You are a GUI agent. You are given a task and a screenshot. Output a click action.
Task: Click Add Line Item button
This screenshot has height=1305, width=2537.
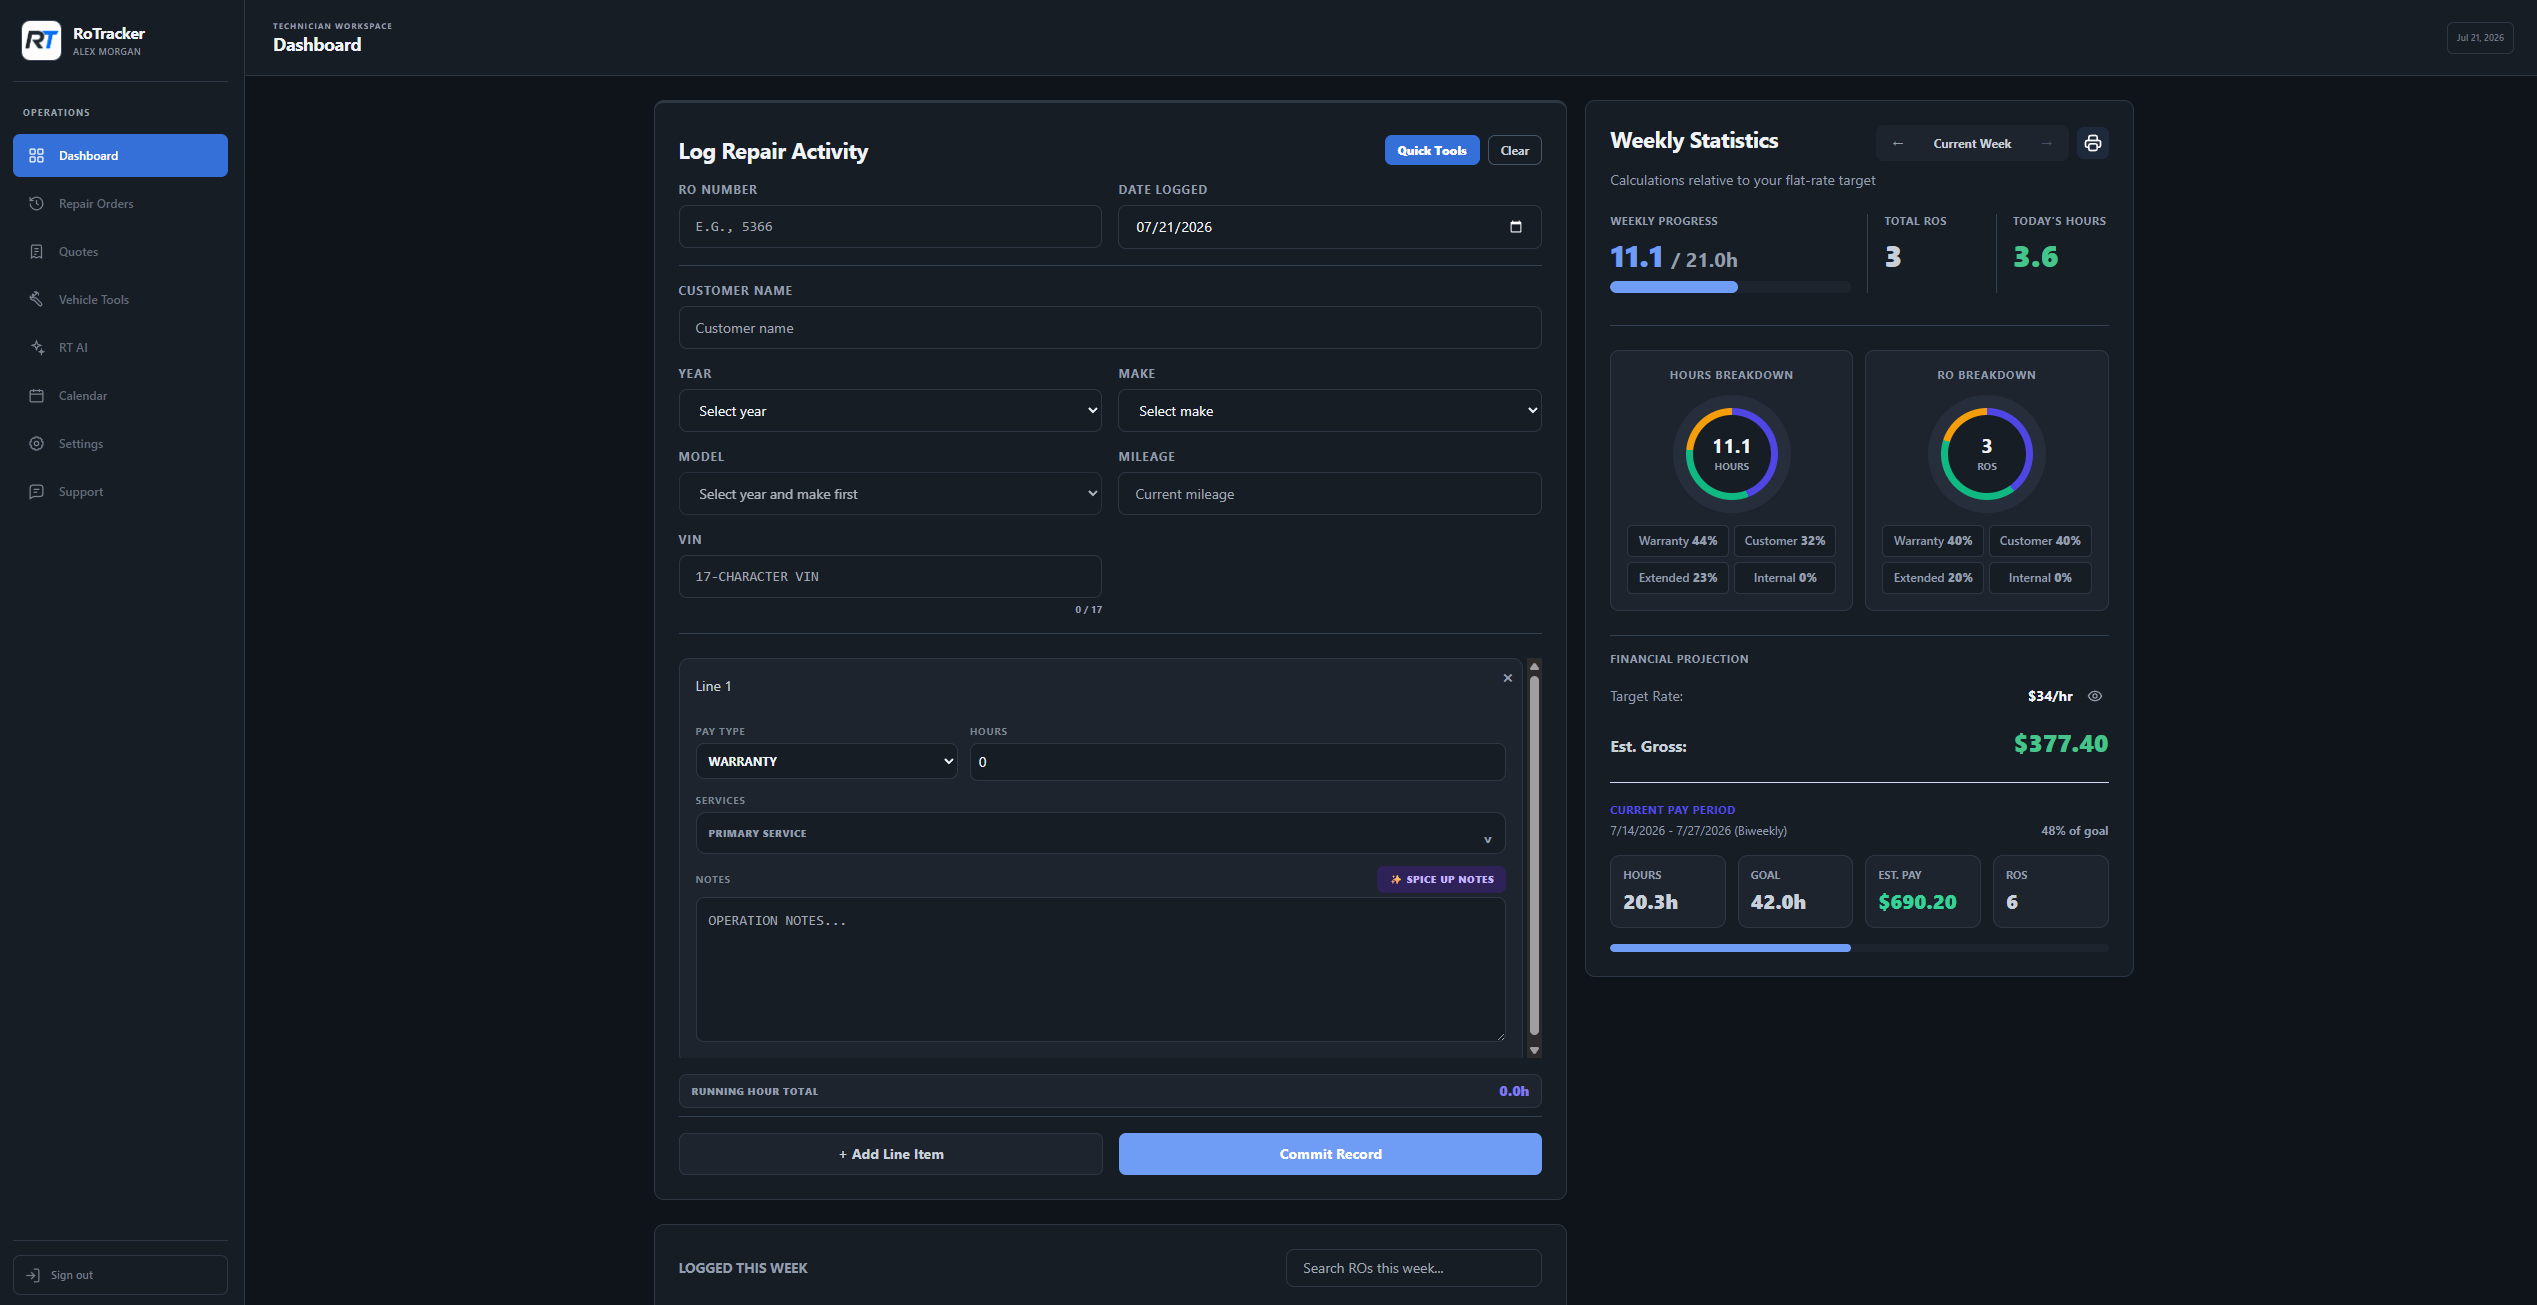click(890, 1154)
